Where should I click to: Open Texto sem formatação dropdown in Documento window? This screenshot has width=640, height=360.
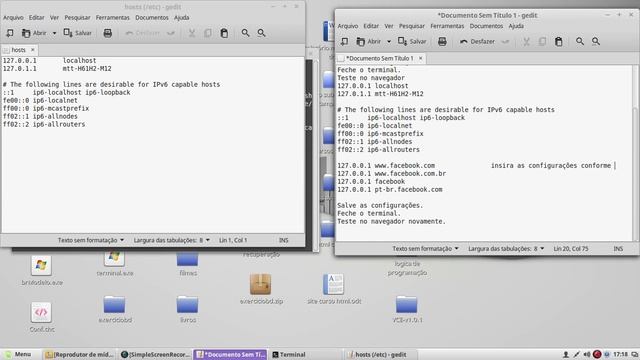pyautogui.click(x=425, y=248)
